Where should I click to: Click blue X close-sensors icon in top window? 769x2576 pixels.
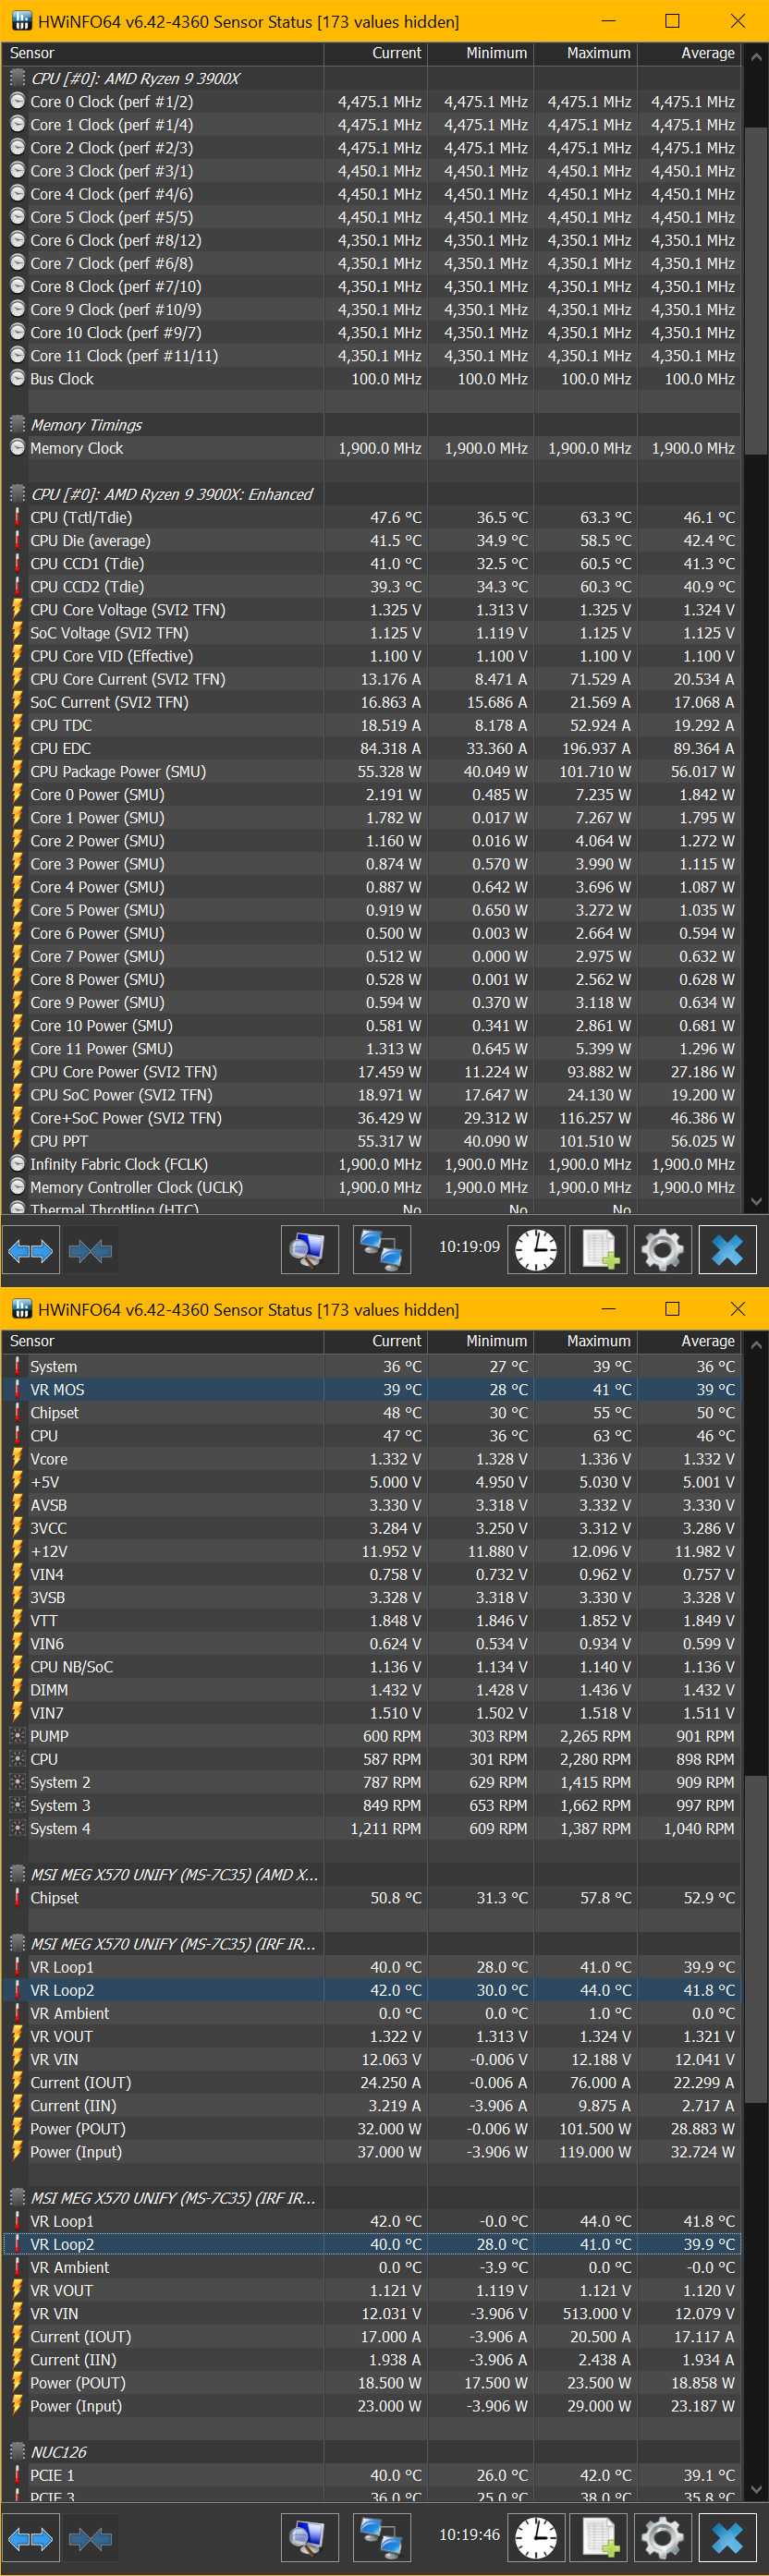pos(727,1250)
